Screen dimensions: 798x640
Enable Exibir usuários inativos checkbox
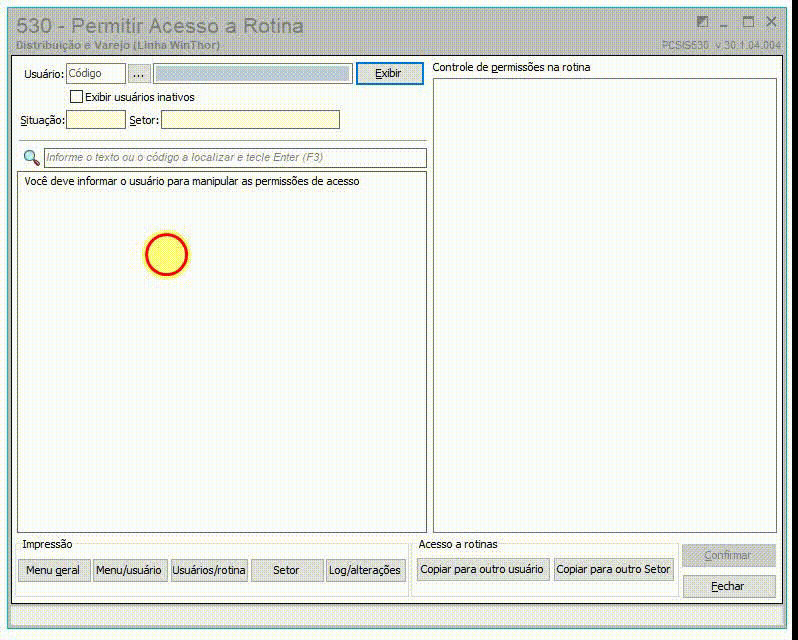click(x=76, y=97)
